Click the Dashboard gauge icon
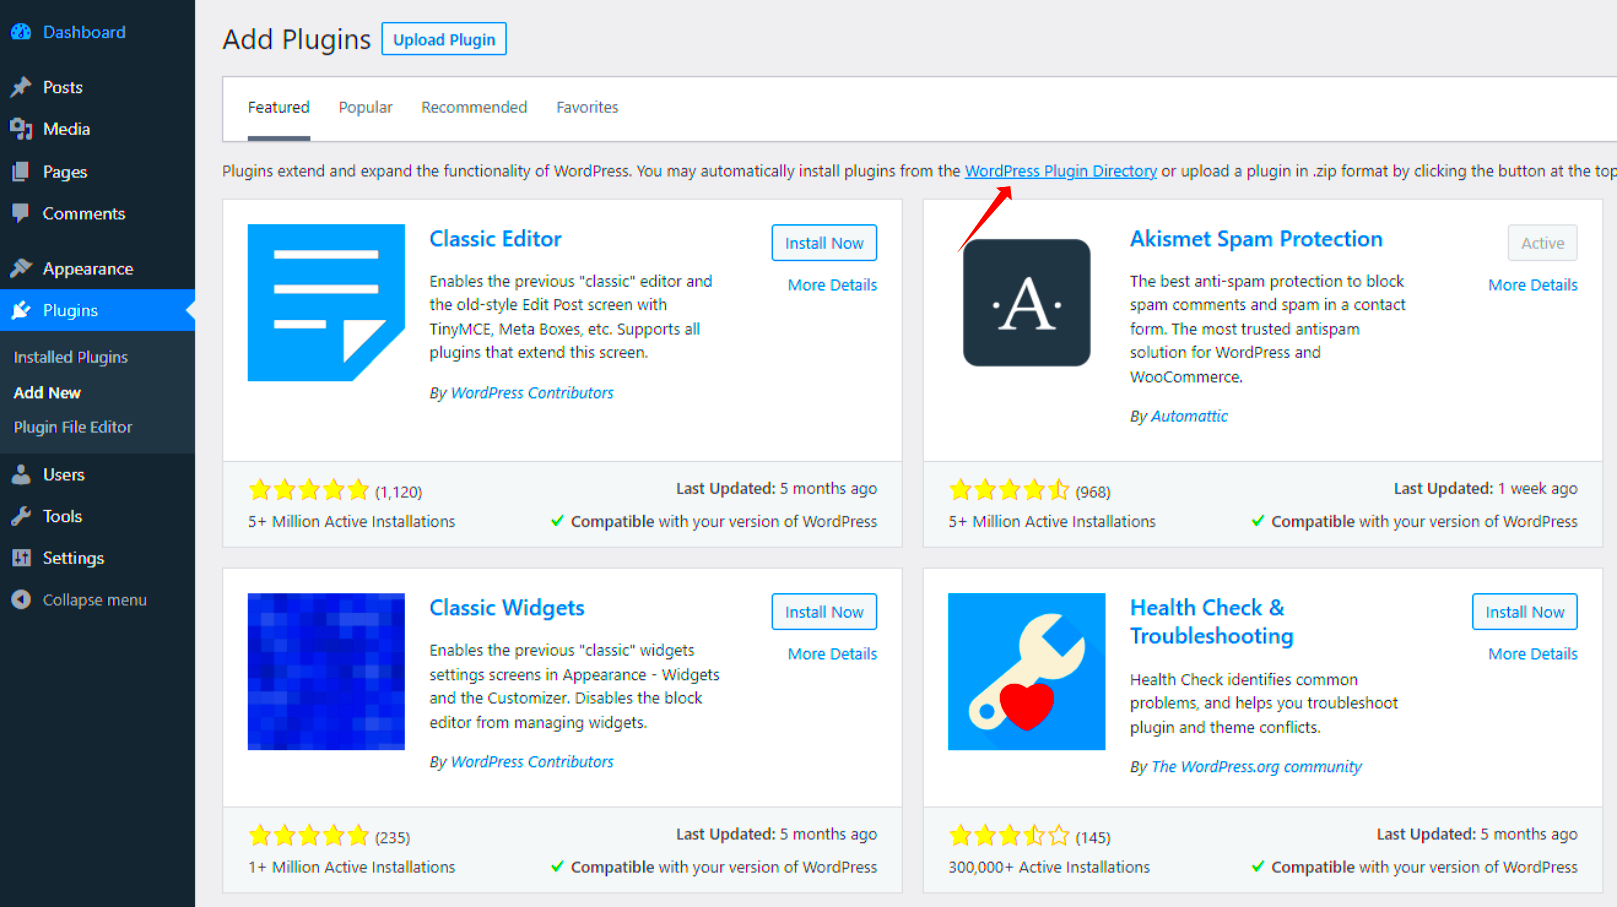Screen dimensions: 1617x907 coord(21,32)
